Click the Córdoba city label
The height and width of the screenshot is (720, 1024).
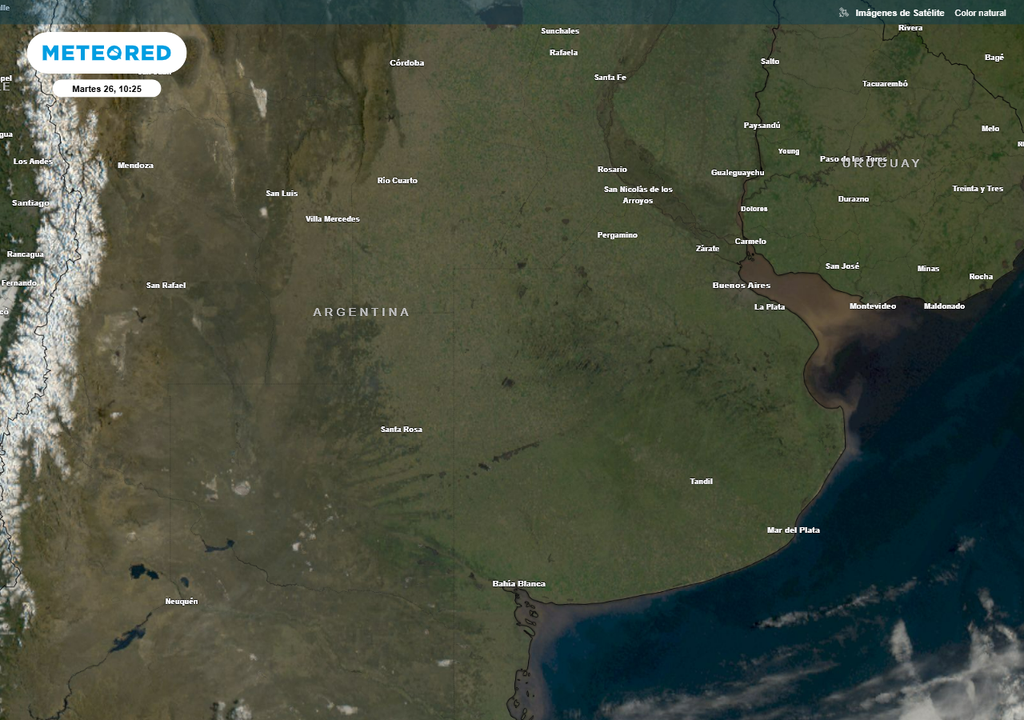pos(407,62)
